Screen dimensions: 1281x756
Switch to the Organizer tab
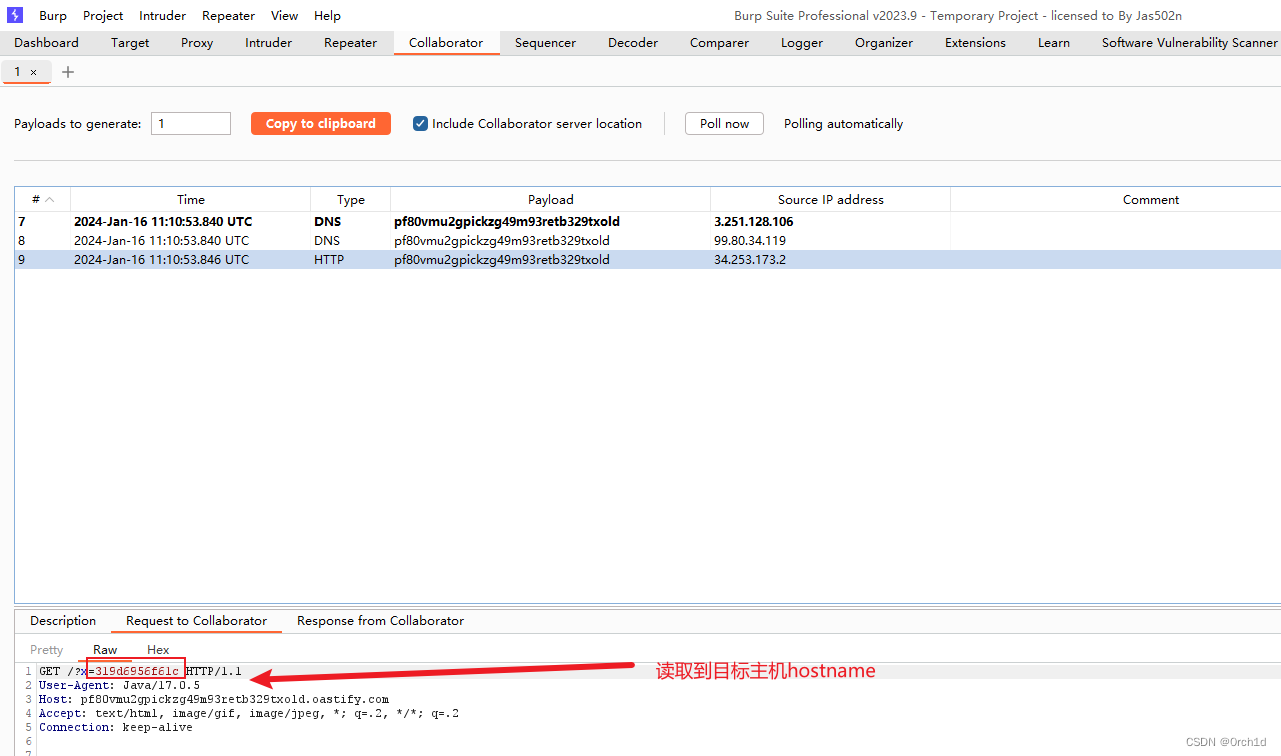[884, 43]
